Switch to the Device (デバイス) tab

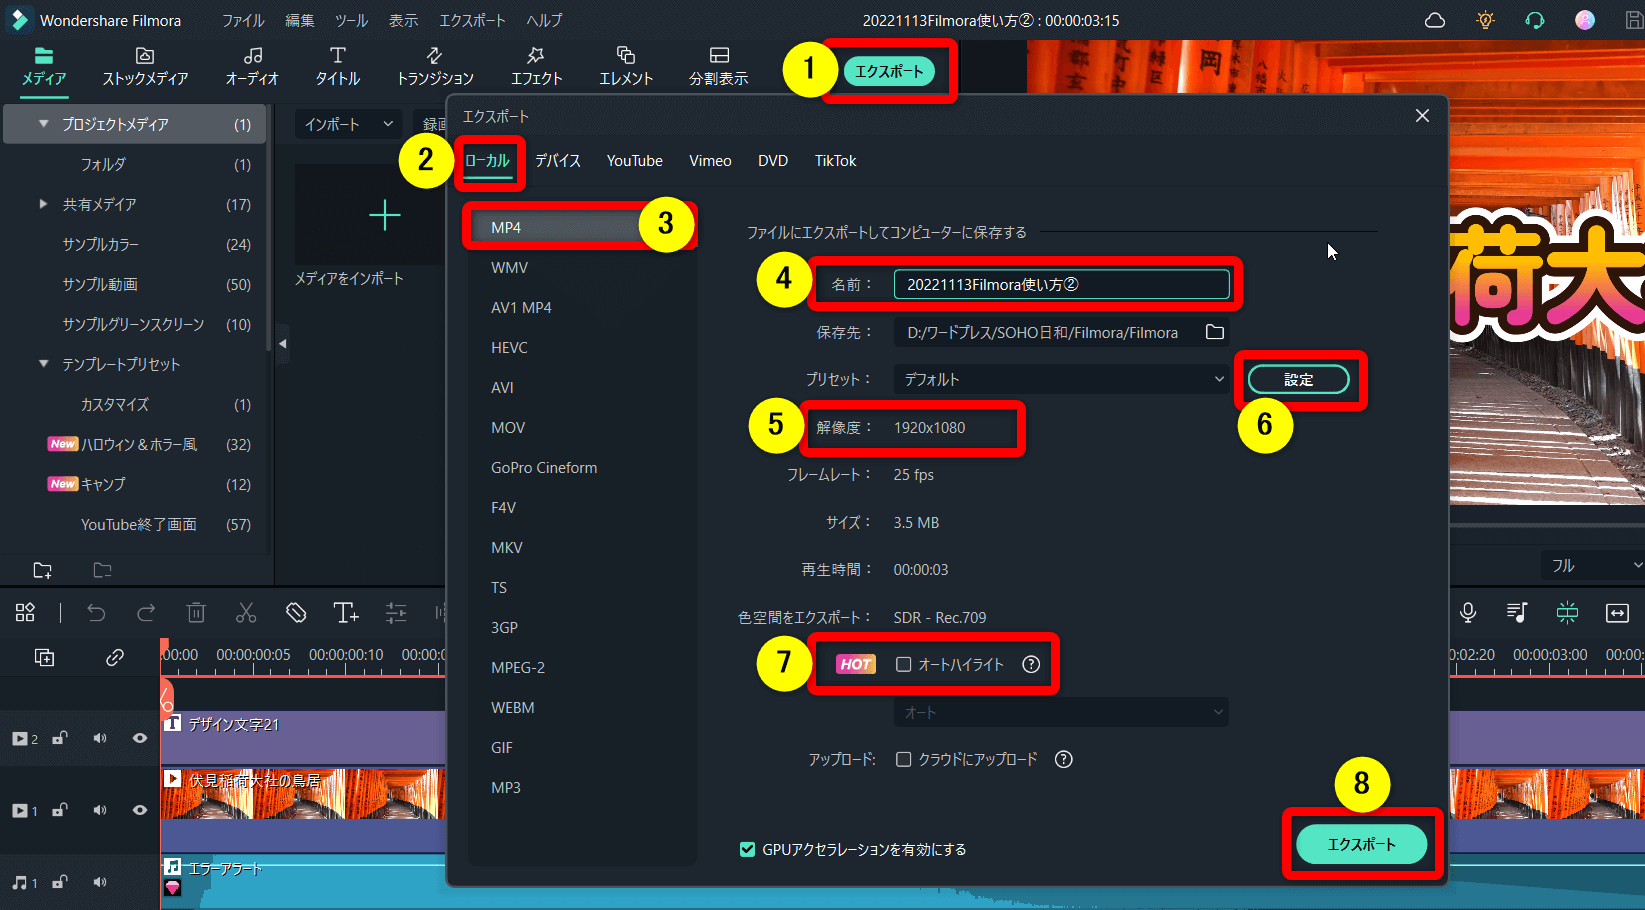click(558, 160)
